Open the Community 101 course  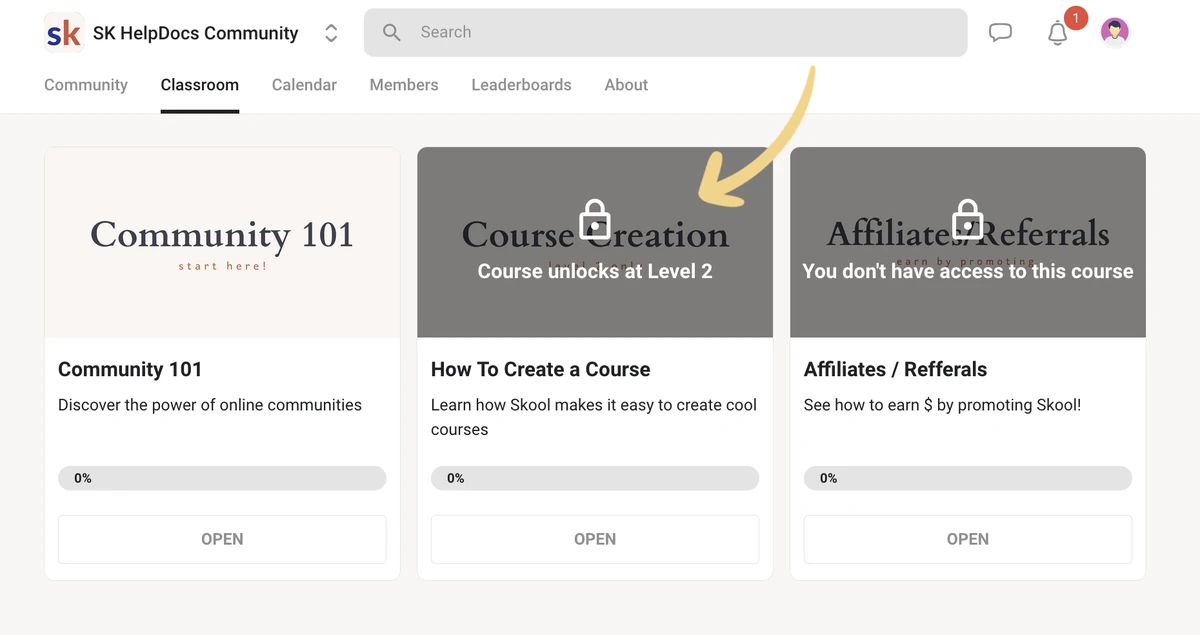(222, 539)
